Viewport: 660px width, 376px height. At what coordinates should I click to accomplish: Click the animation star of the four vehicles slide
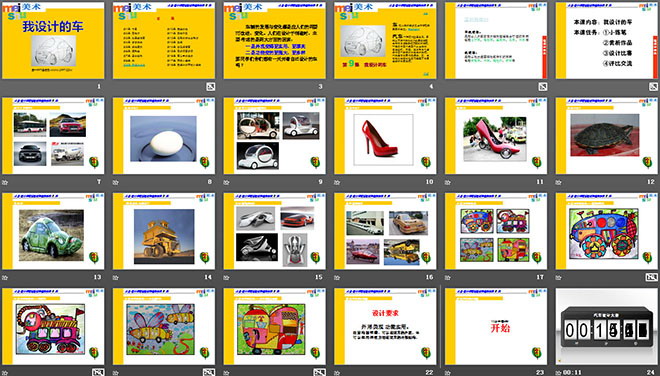[5, 182]
